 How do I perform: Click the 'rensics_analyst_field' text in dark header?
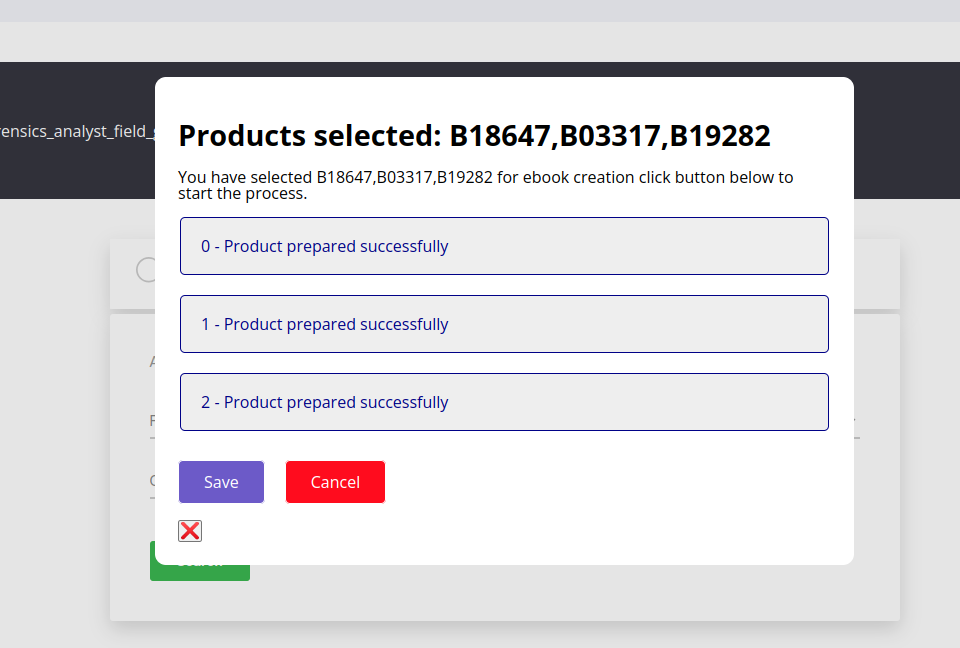point(76,131)
